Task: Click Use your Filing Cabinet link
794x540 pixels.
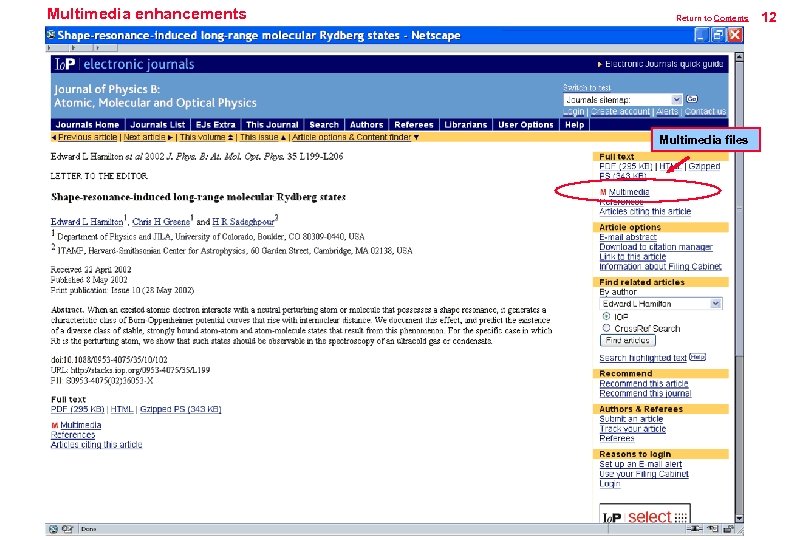Action: point(644,474)
